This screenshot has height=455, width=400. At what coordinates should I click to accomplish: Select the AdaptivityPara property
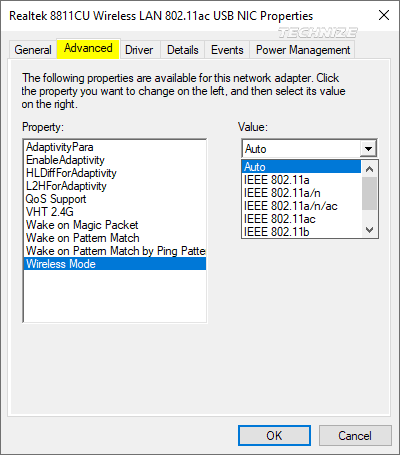(115, 147)
